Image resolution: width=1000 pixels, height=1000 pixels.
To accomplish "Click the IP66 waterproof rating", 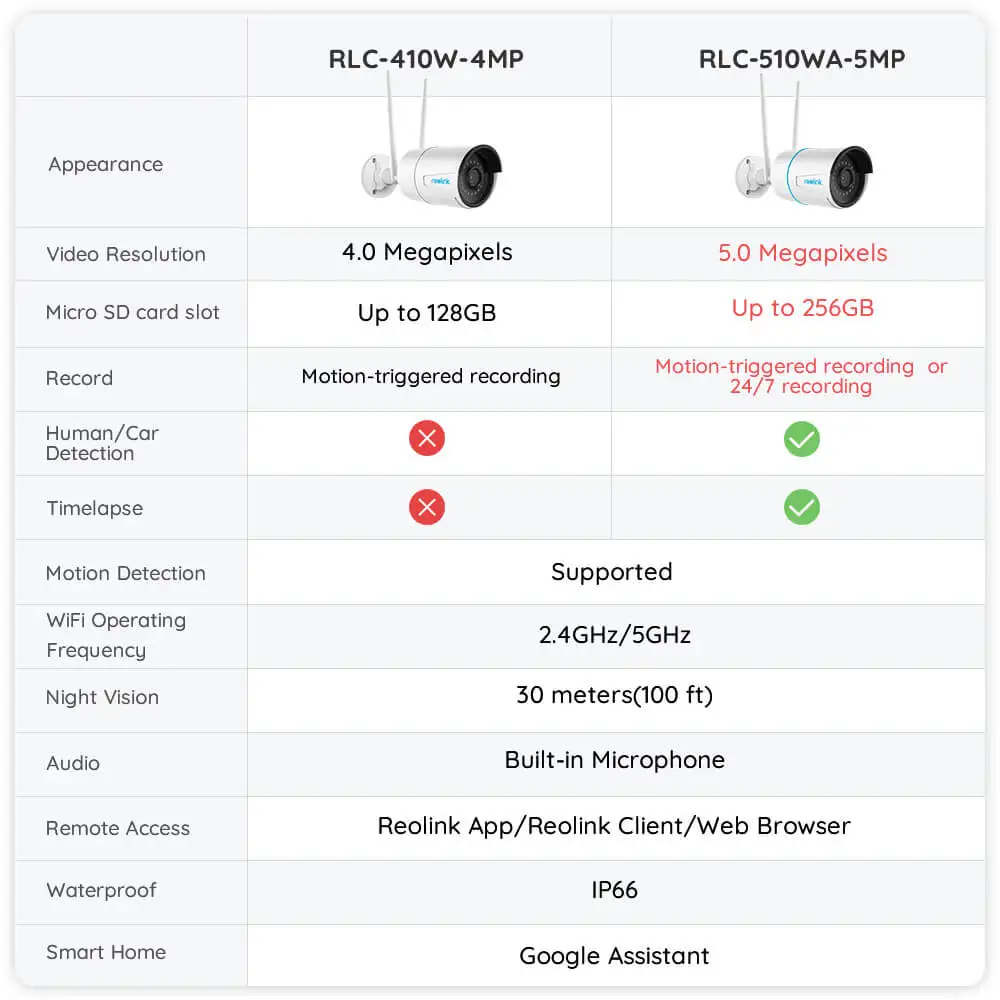I will pos(614,890).
